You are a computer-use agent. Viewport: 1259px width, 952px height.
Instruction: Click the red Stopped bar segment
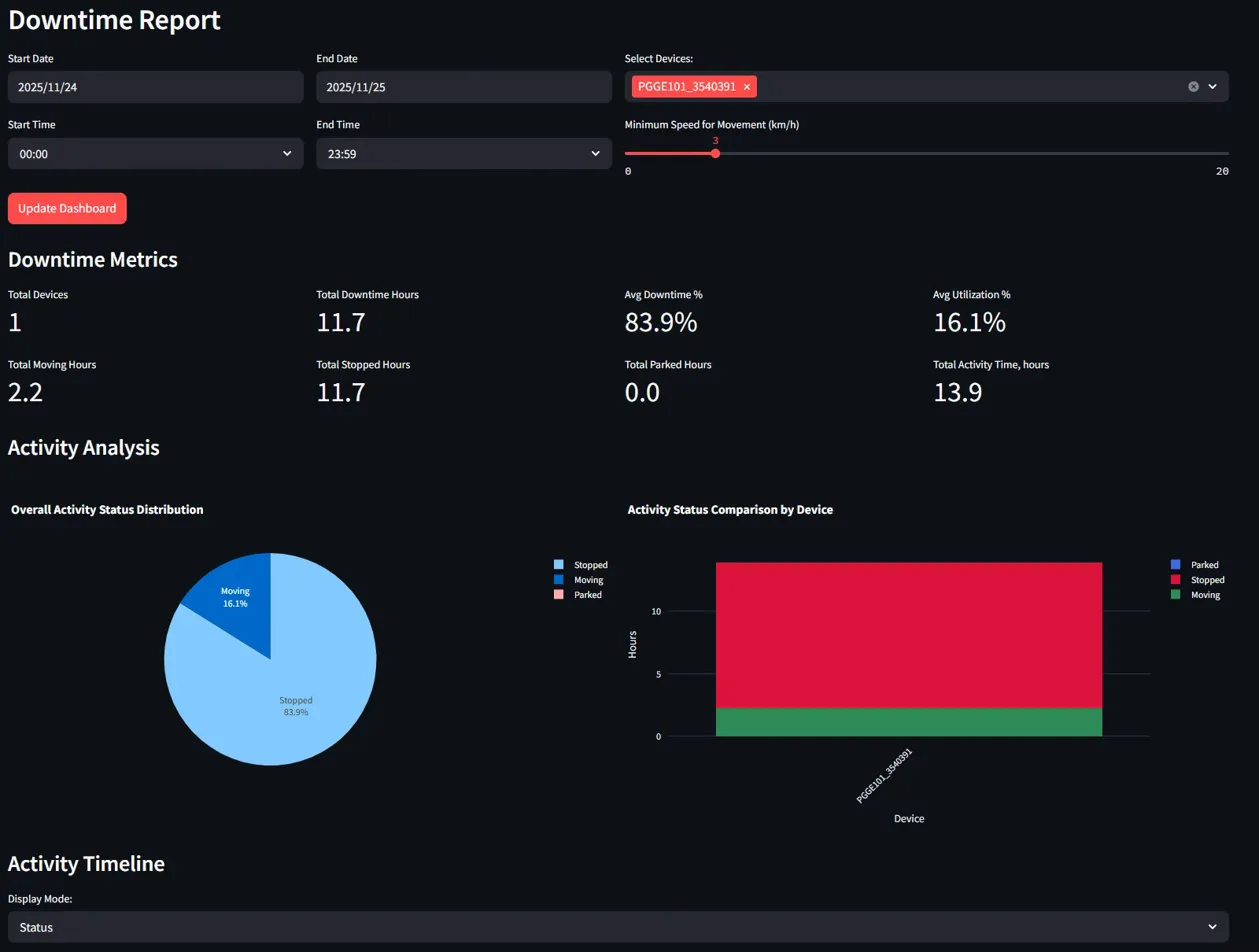click(x=908, y=635)
